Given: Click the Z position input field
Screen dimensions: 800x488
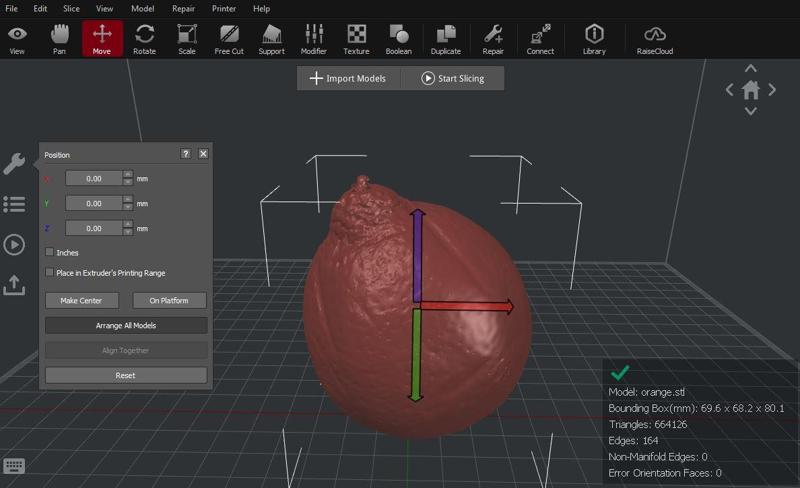Looking at the screenshot, I should [x=94, y=228].
